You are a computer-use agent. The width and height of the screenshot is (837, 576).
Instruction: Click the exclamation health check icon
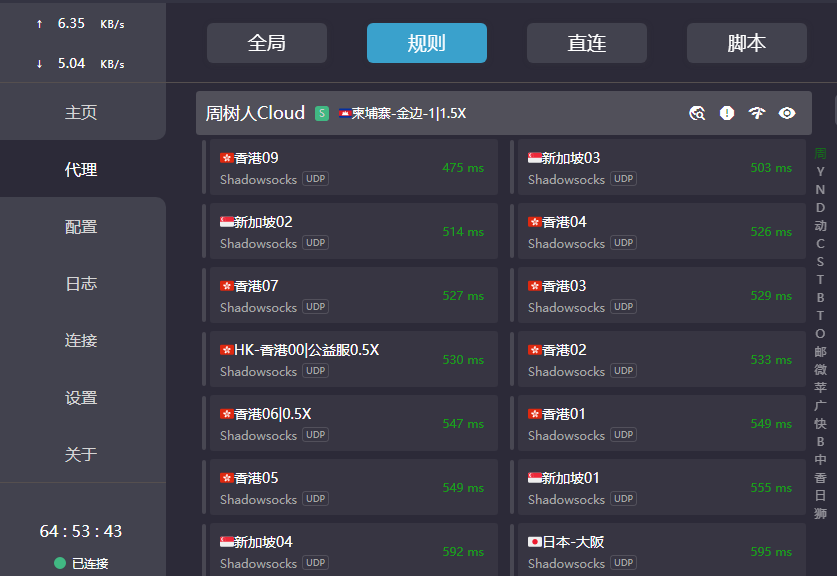tap(727, 113)
